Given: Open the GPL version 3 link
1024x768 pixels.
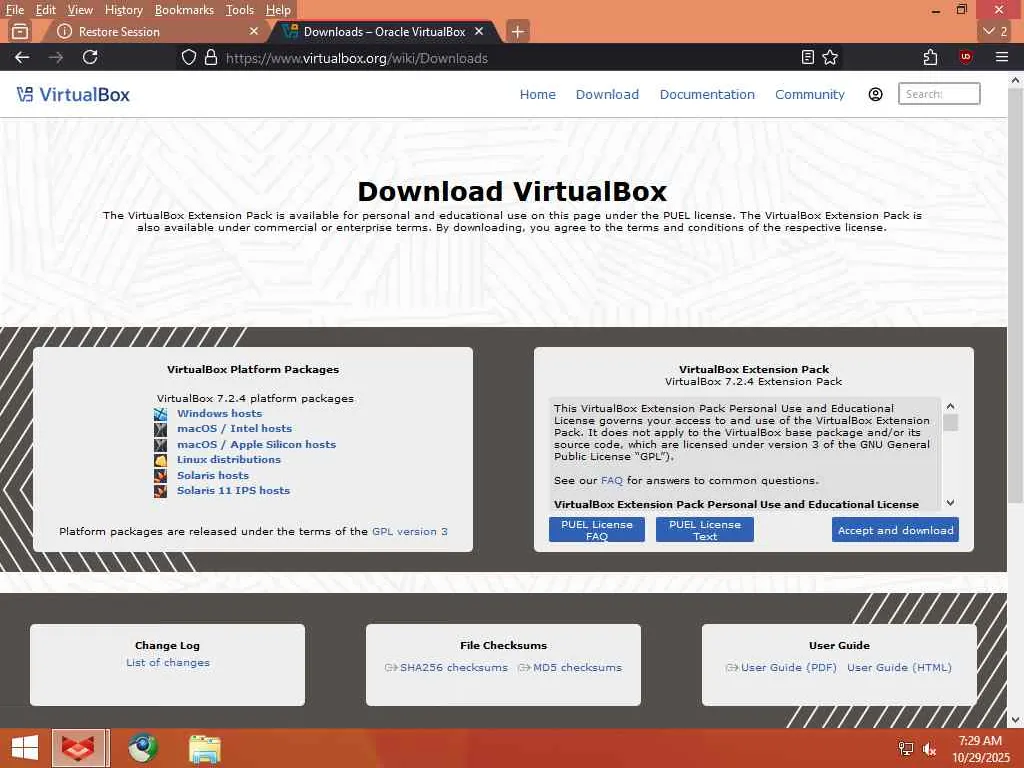Looking at the screenshot, I should [x=409, y=532].
